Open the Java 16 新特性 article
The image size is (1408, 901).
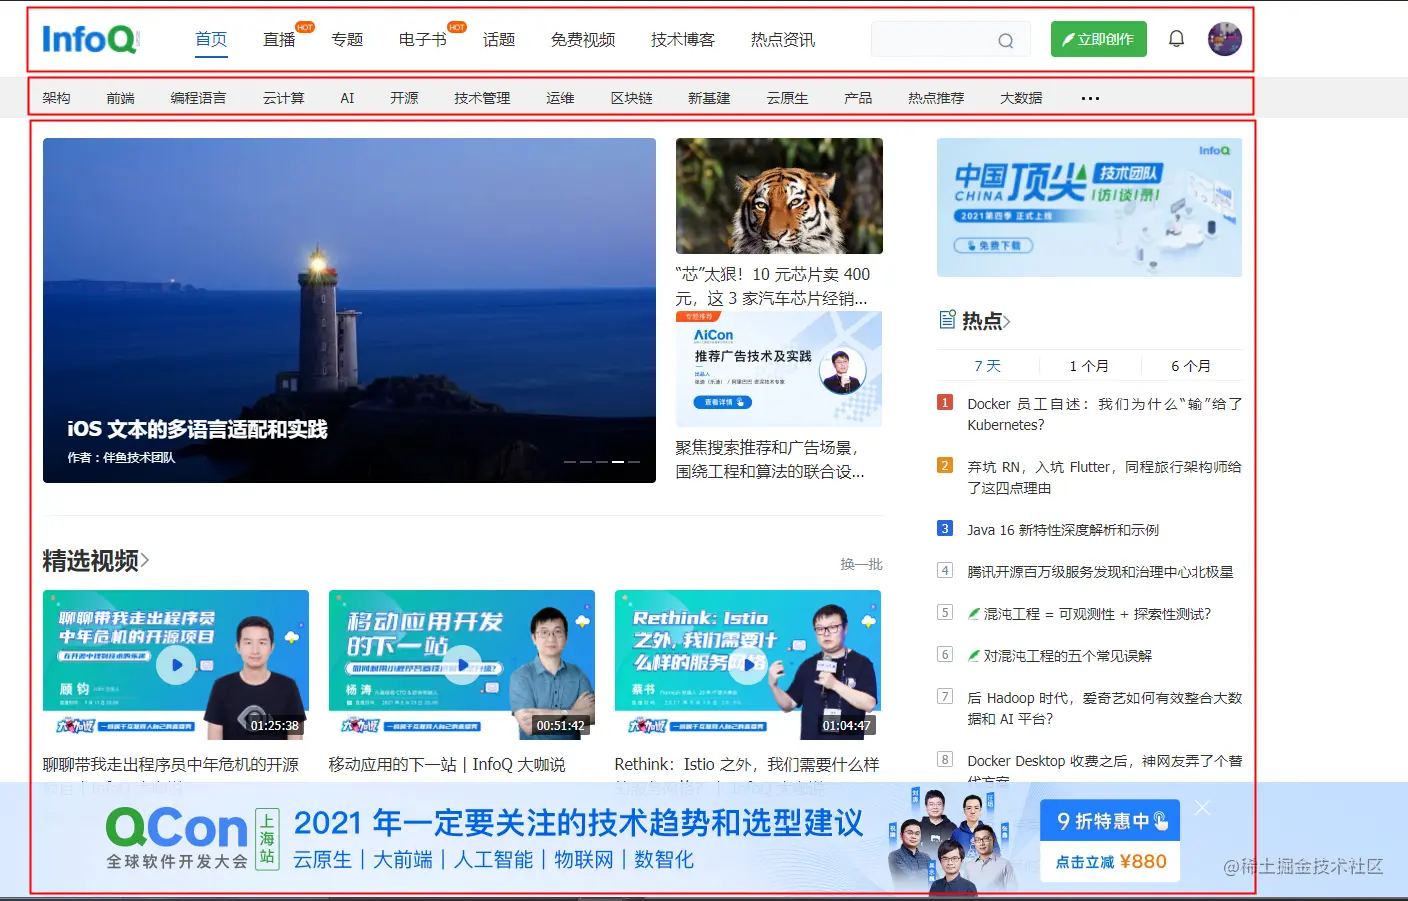tap(1063, 530)
